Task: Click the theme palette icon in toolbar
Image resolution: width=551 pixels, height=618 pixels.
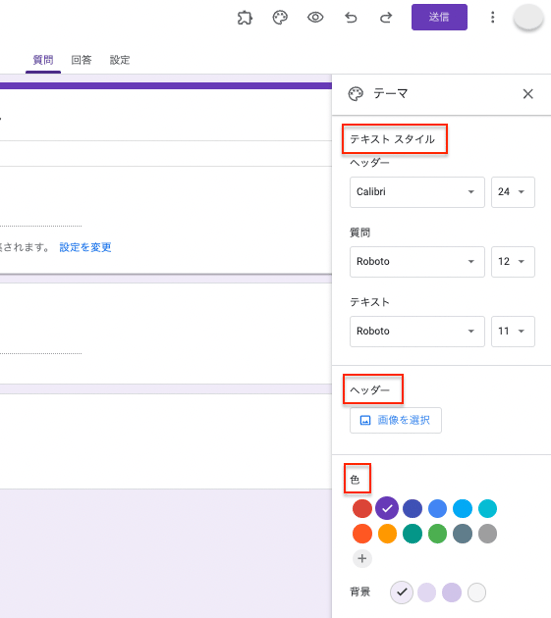Action: 280,18
